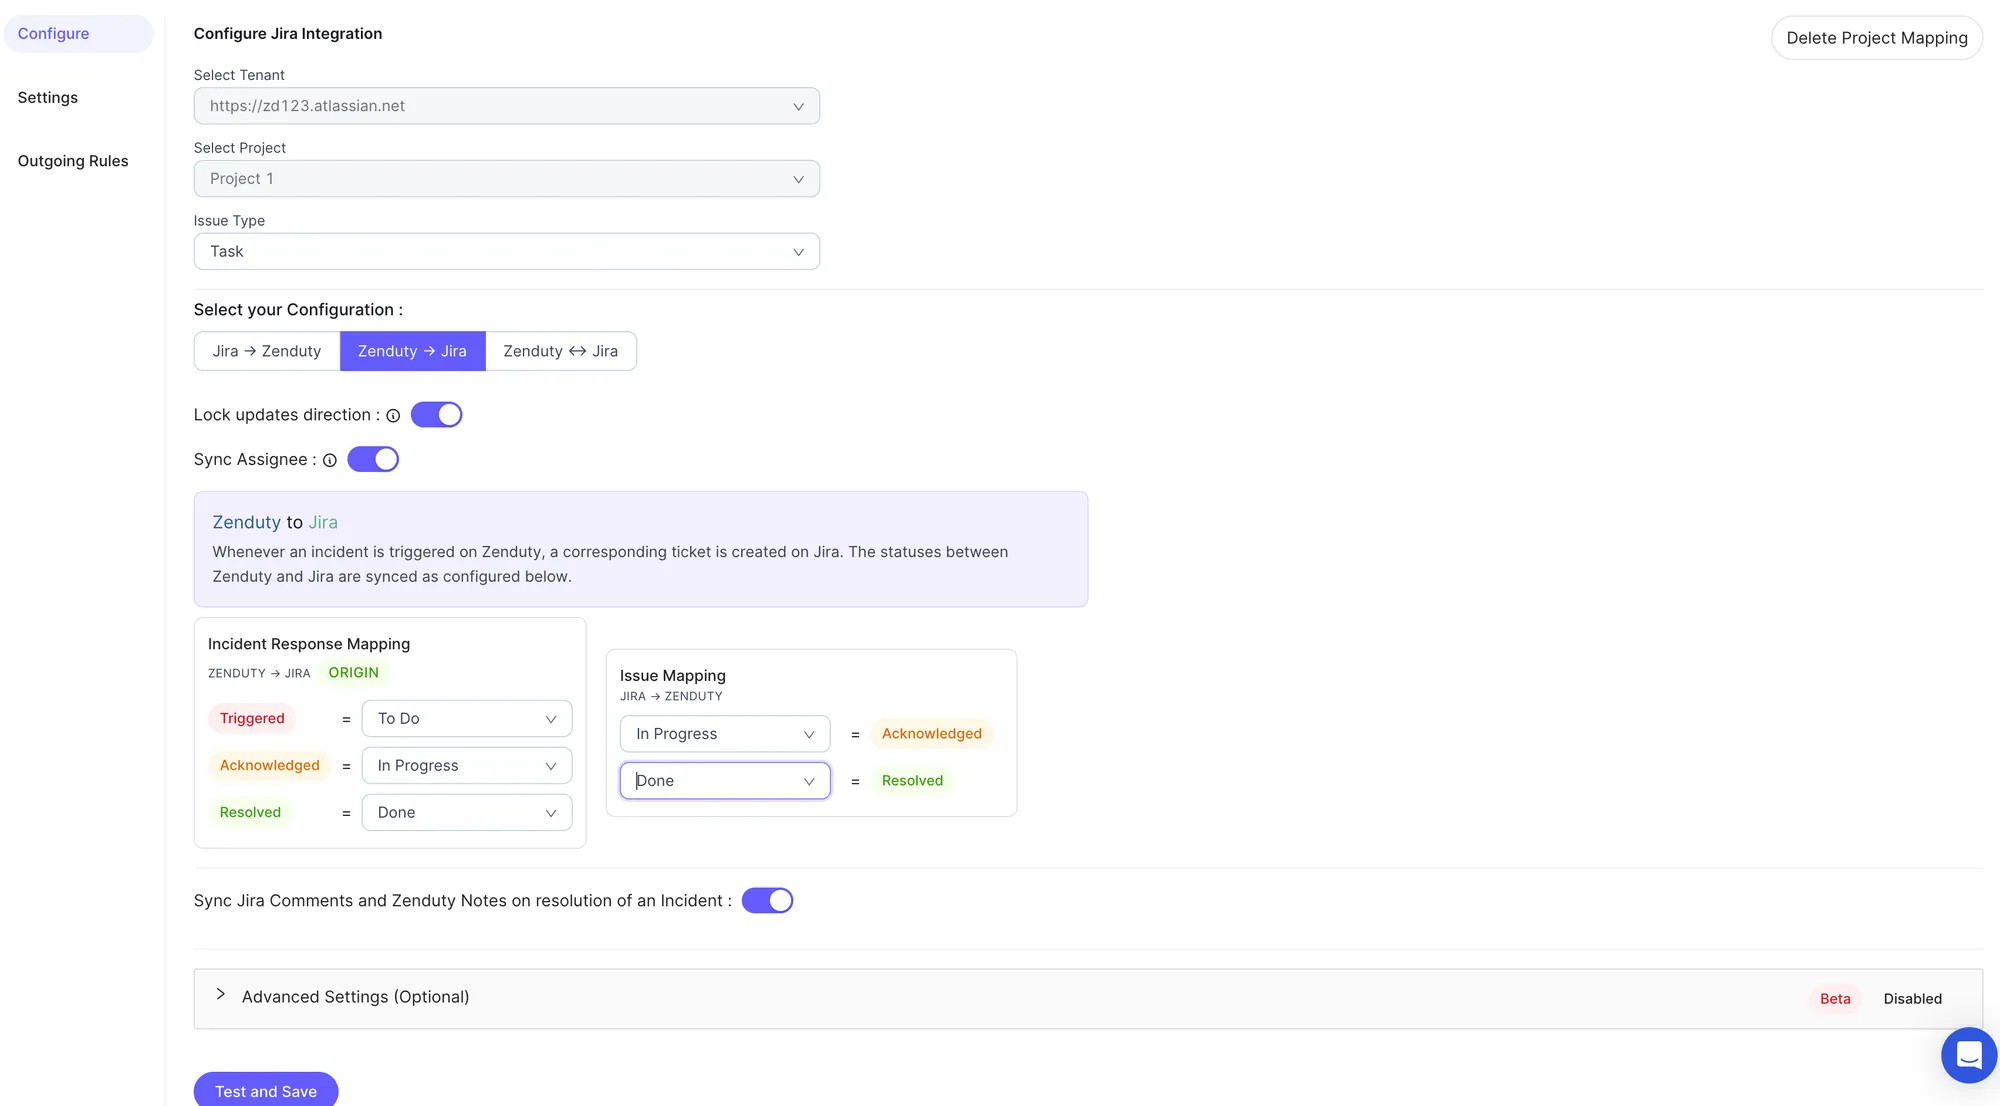Image resolution: width=2000 pixels, height=1106 pixels.
Task: Click Delete Project Mapping button
Action: click(x=1876, y=38)
